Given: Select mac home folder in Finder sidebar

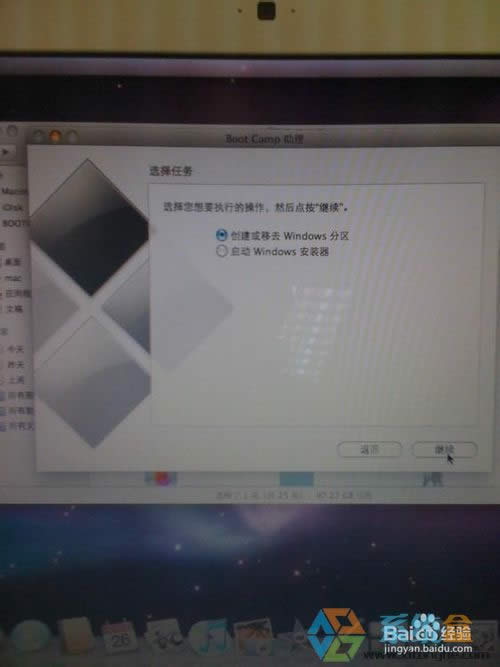Looking at the screenshot, I should 13,278.
